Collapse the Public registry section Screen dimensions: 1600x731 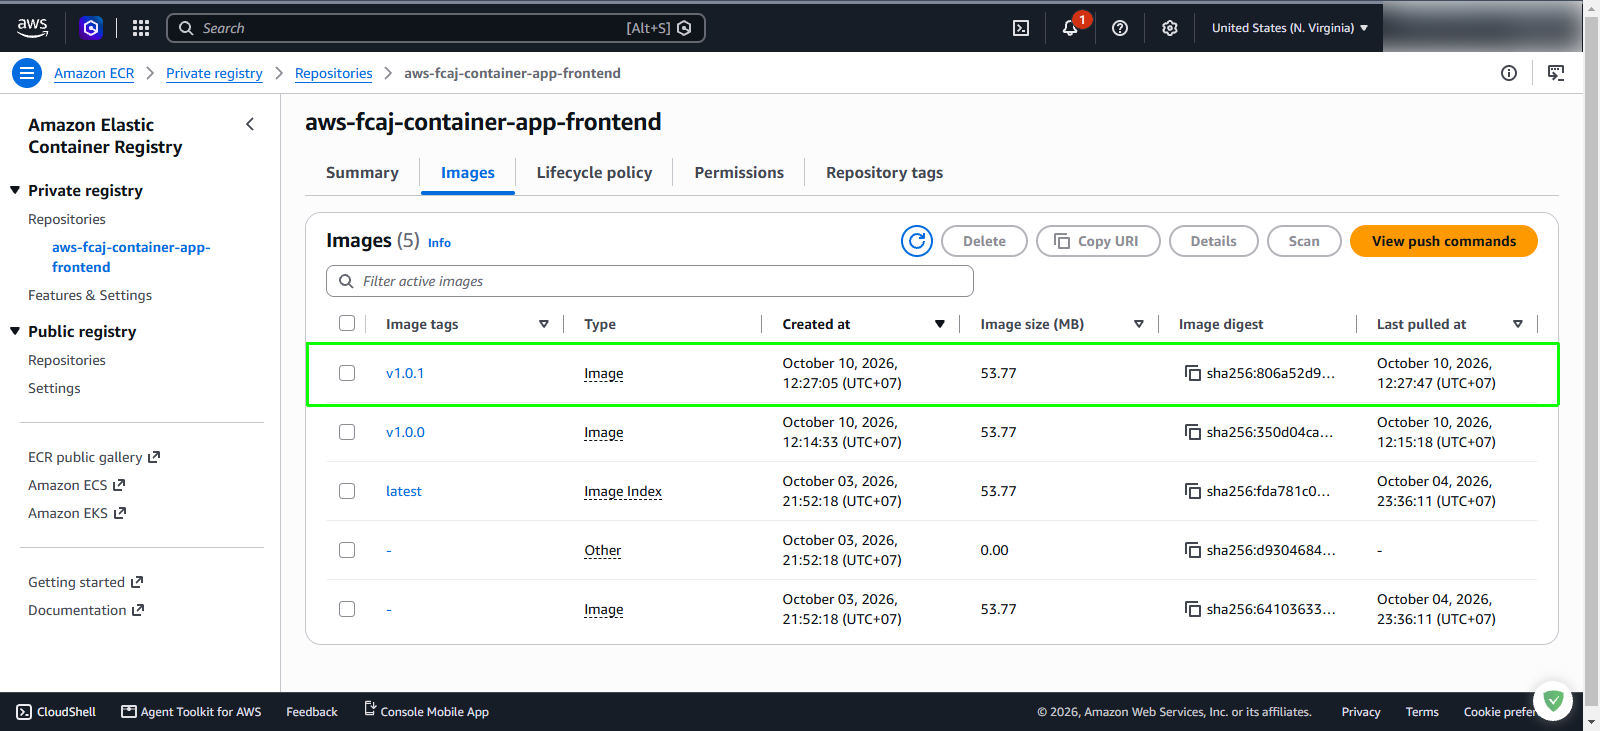(x=15, y=331)
